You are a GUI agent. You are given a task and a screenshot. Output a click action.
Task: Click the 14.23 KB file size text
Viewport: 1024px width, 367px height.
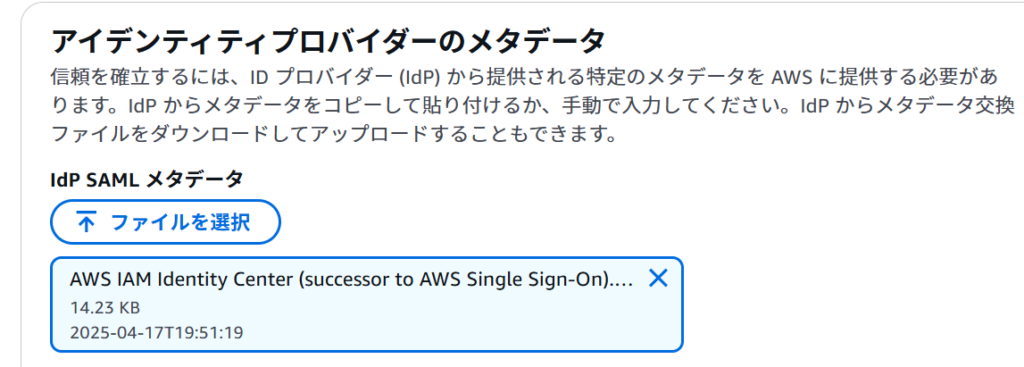click(104, 308)
